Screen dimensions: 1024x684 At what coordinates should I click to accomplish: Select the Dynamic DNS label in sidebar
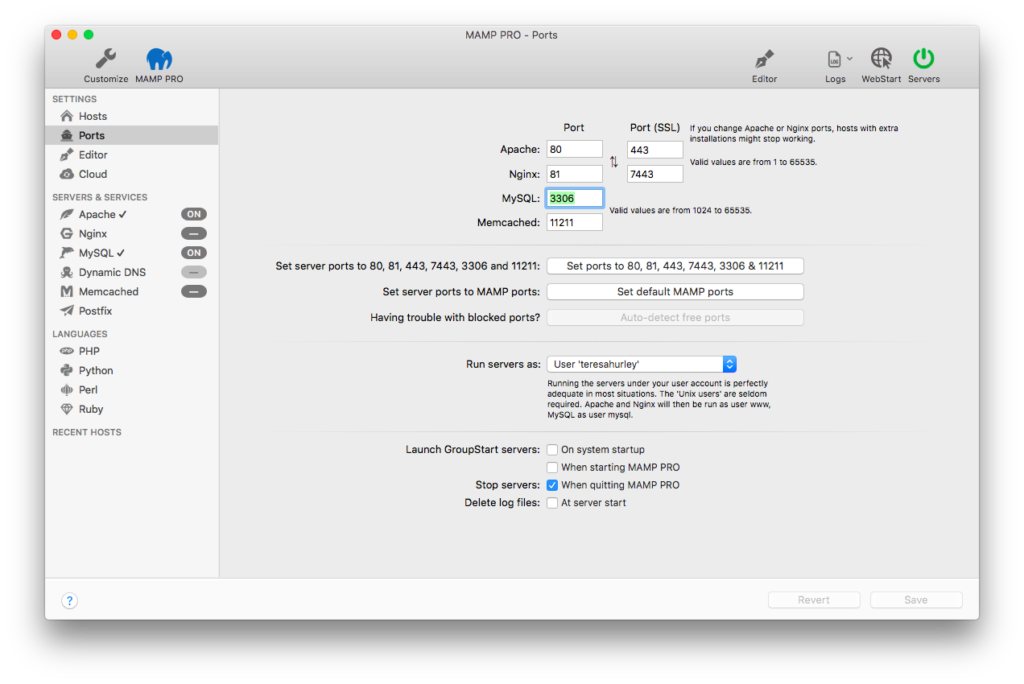tap(112, 272)
